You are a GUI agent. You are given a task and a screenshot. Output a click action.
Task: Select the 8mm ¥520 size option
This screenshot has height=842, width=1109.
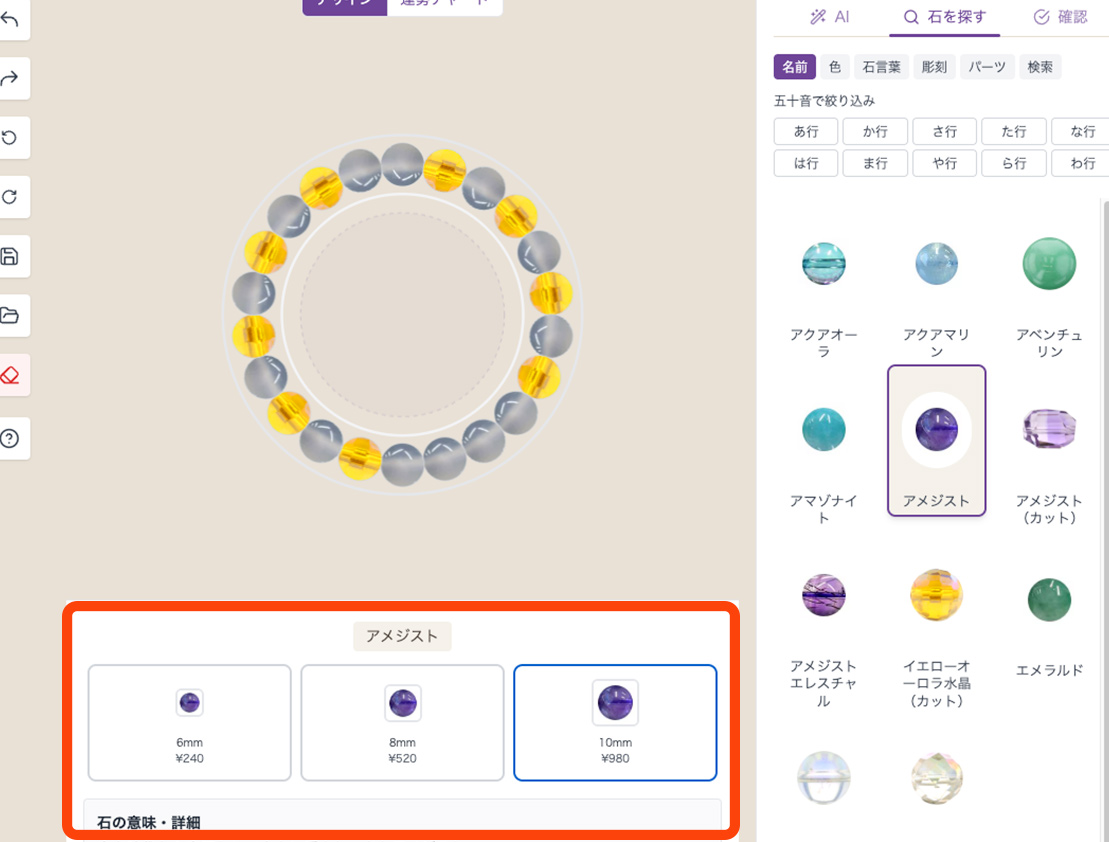tap(402, 722)
